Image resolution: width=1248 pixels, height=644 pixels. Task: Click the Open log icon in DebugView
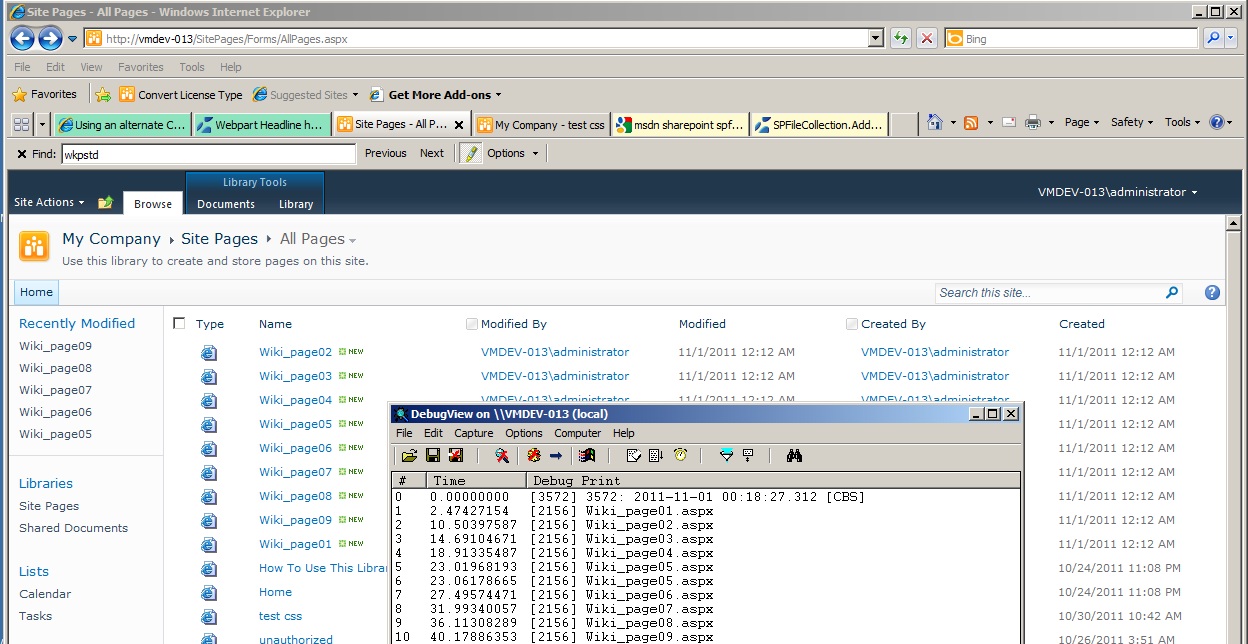pyautogui.click(x=410, y=456)
